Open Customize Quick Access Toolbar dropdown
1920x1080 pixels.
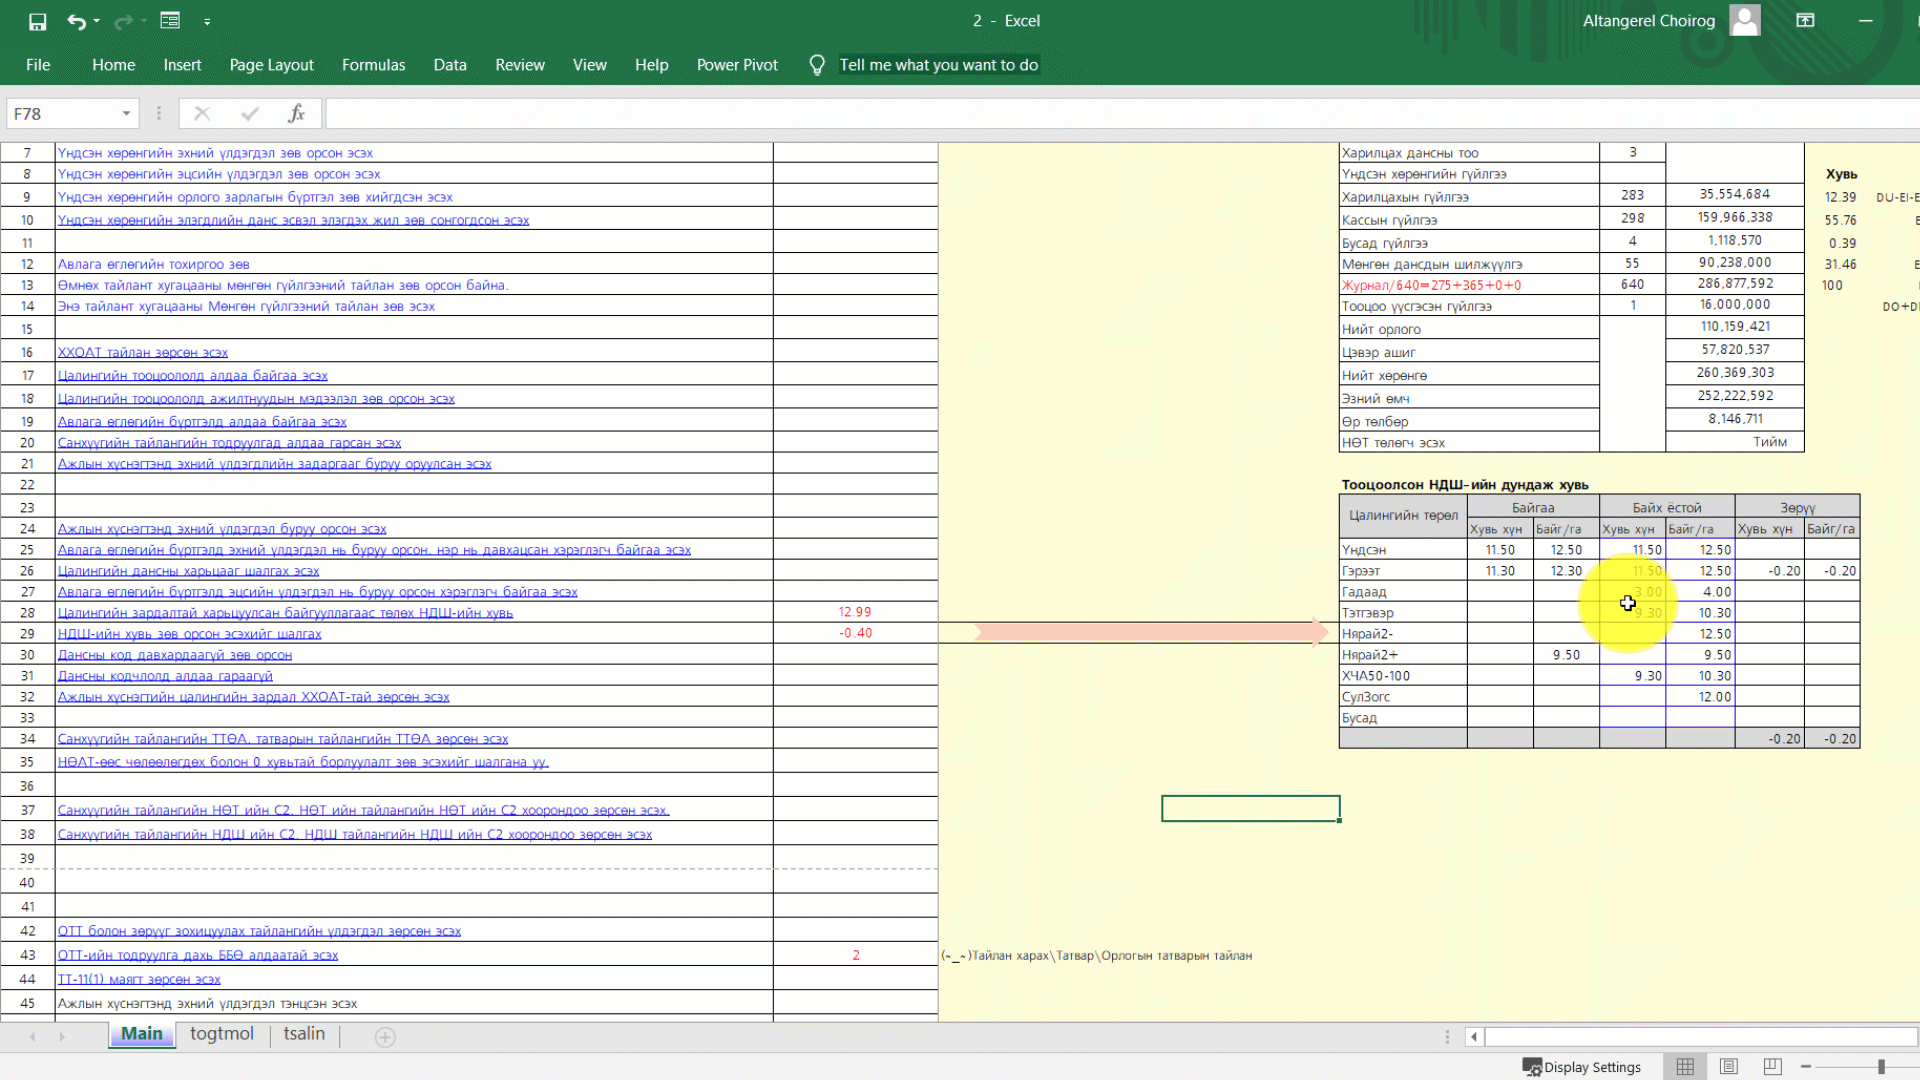click(x=207, y=21)
